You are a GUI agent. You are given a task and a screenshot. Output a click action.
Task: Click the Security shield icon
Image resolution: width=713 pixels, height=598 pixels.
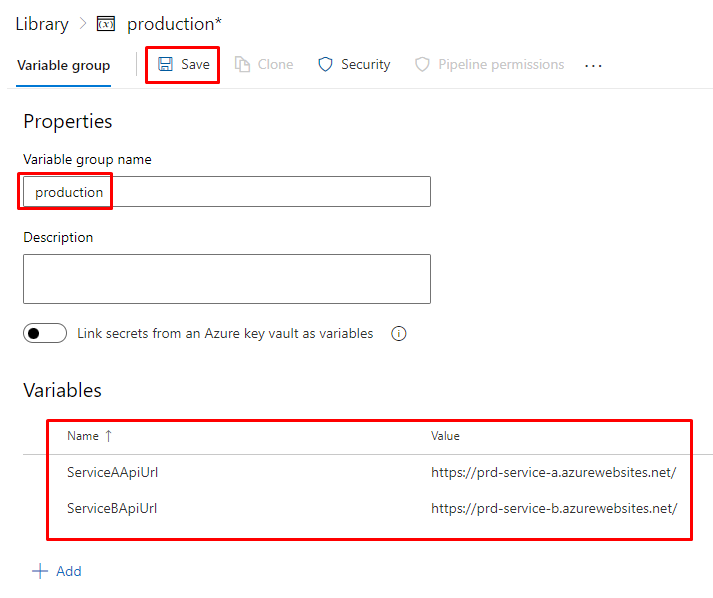tap(325, 65)
